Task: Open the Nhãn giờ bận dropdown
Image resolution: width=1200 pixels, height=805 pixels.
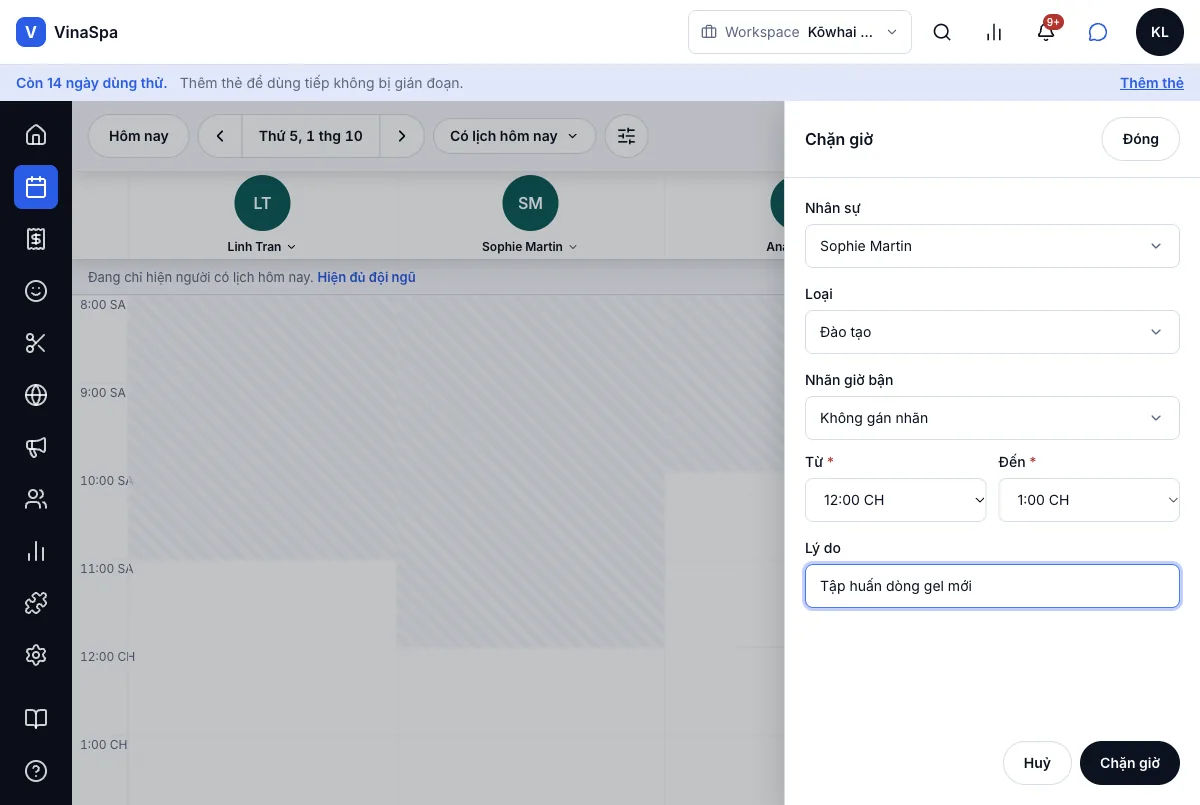Action: click(992, 418)
